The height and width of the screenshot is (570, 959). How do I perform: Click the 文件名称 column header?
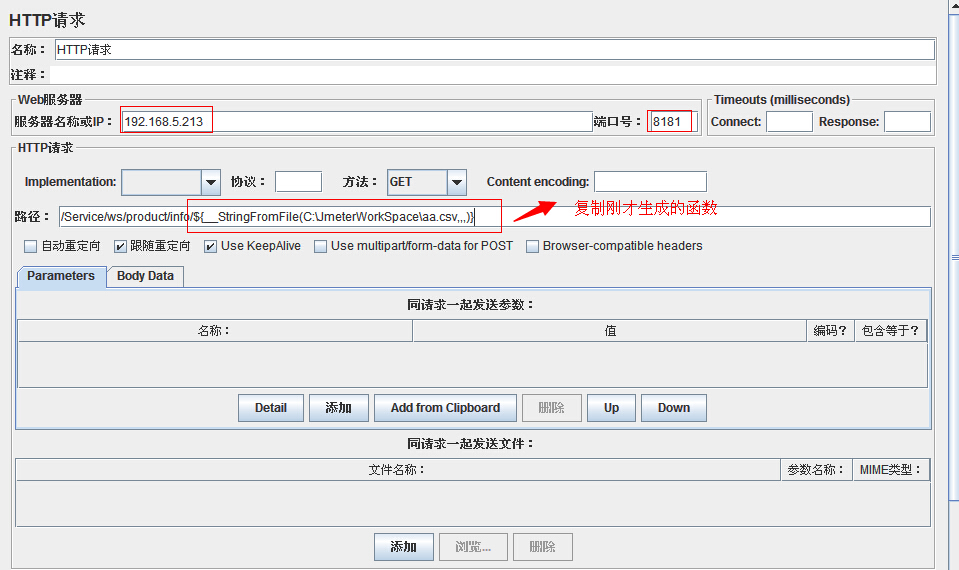point(398,470)
